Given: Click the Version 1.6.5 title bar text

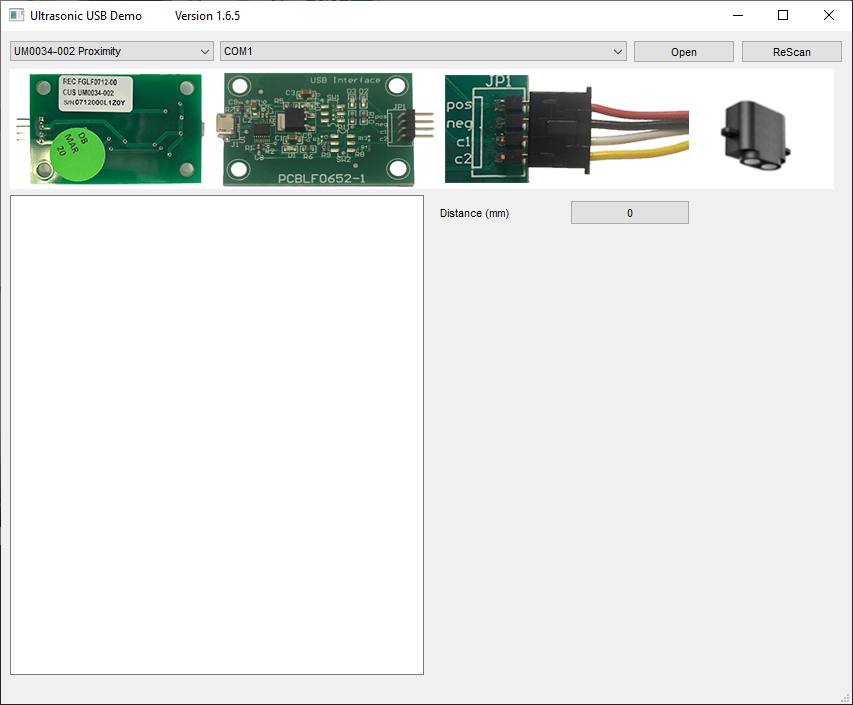Looking at the screenshot, I should click(207, 16).
